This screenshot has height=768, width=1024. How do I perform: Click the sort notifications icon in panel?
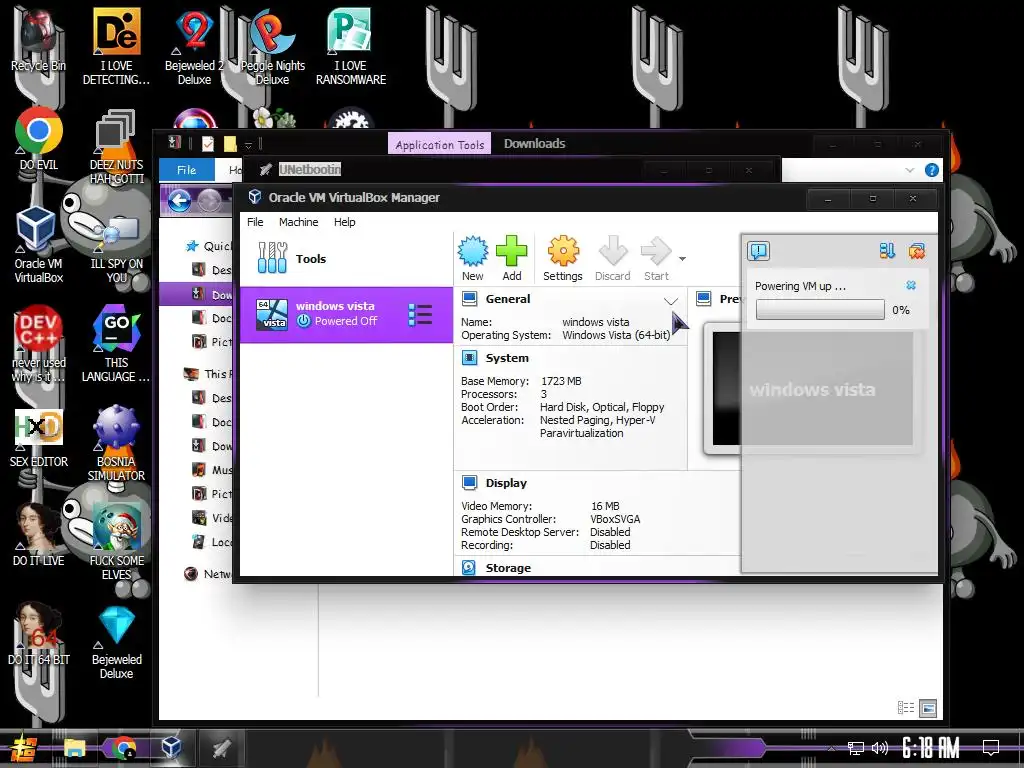887,251
